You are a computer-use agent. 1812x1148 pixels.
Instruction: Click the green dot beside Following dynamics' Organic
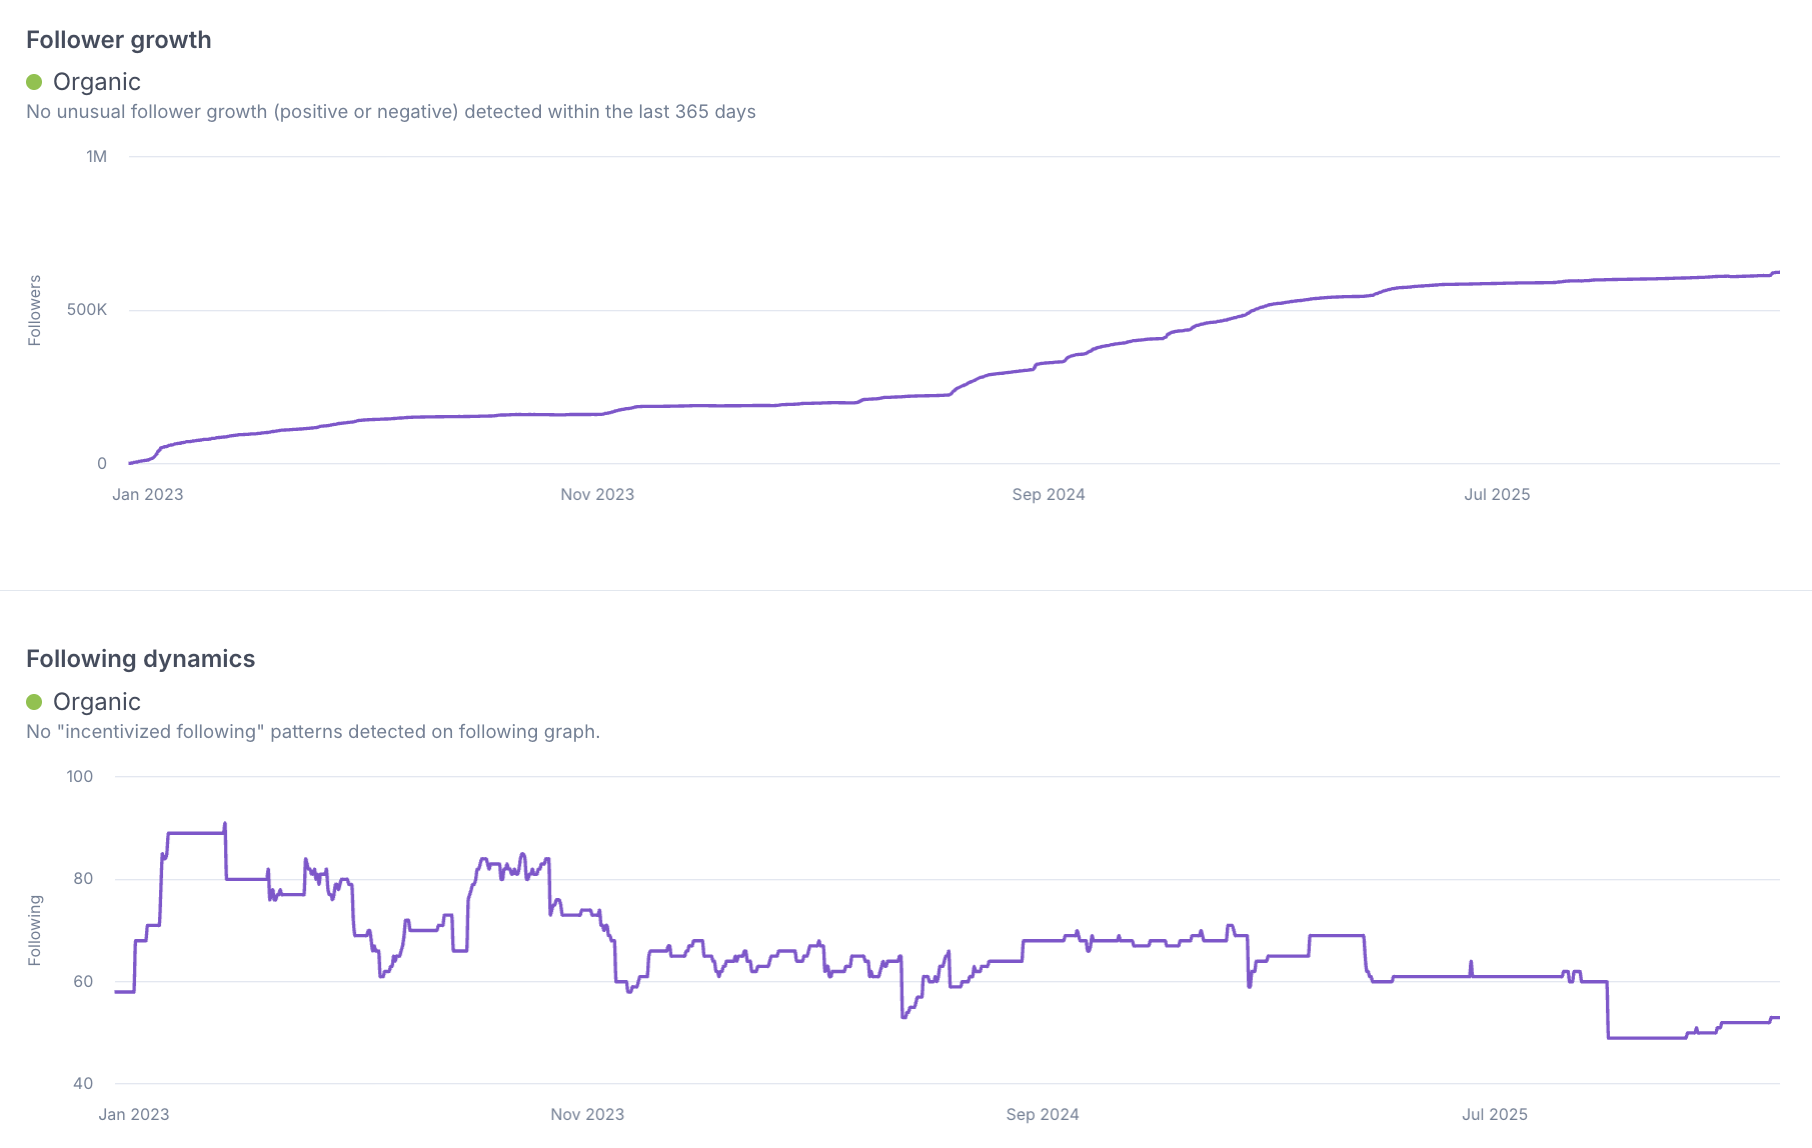tap(34, 702)
